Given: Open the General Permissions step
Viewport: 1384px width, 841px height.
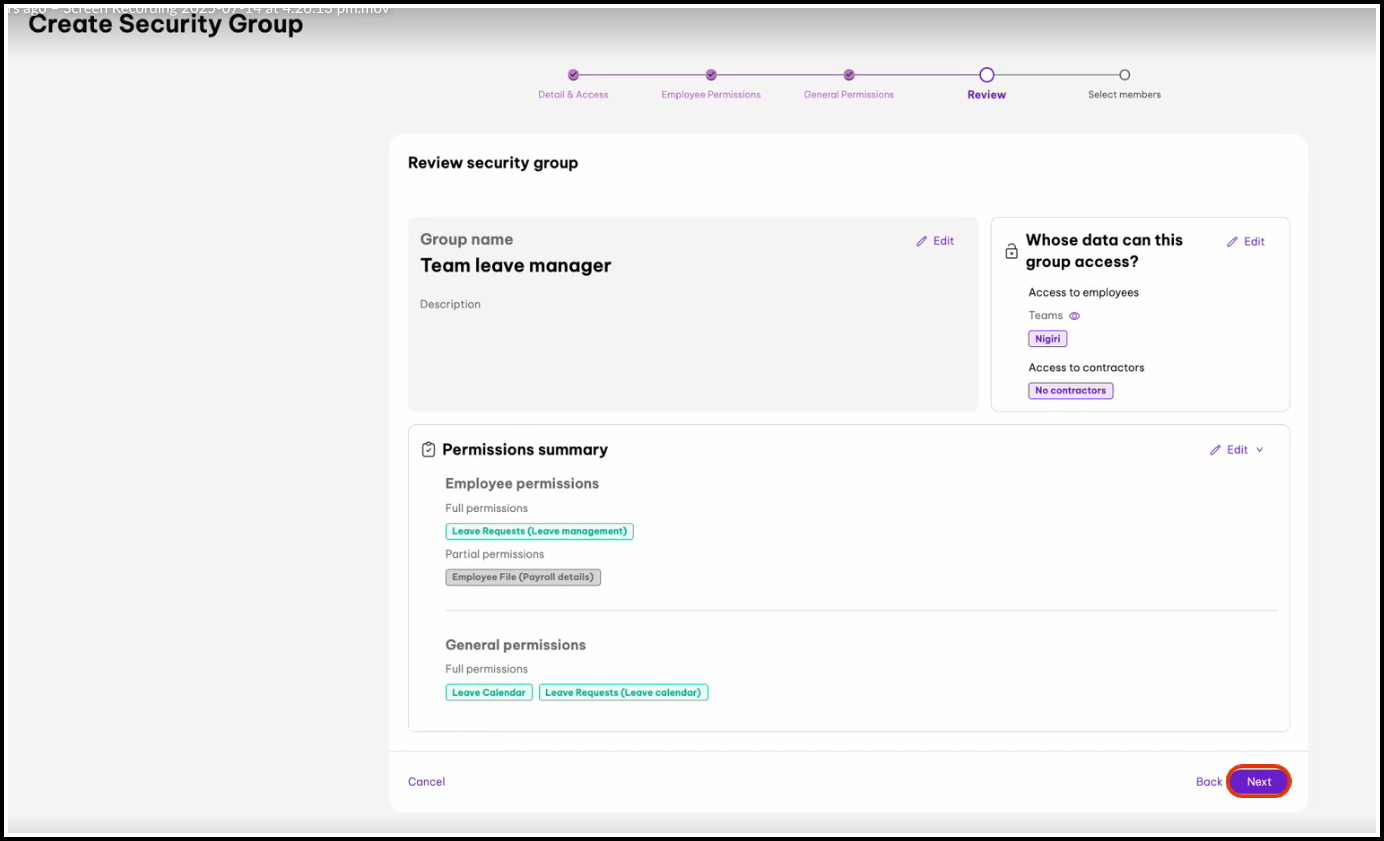Looking at the screenshot, I should point(849,75).
